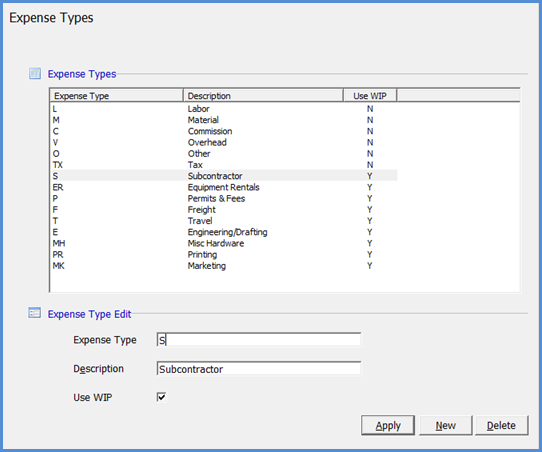Image resolution: width=542 pixels, height=452 pixels.
Task: Sort by the Expense Type column header
Action: [x=116, y=96]
